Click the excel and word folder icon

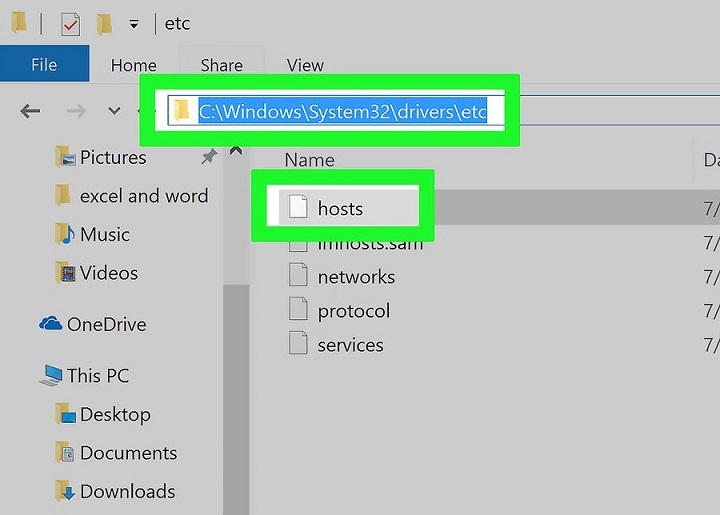62,195
